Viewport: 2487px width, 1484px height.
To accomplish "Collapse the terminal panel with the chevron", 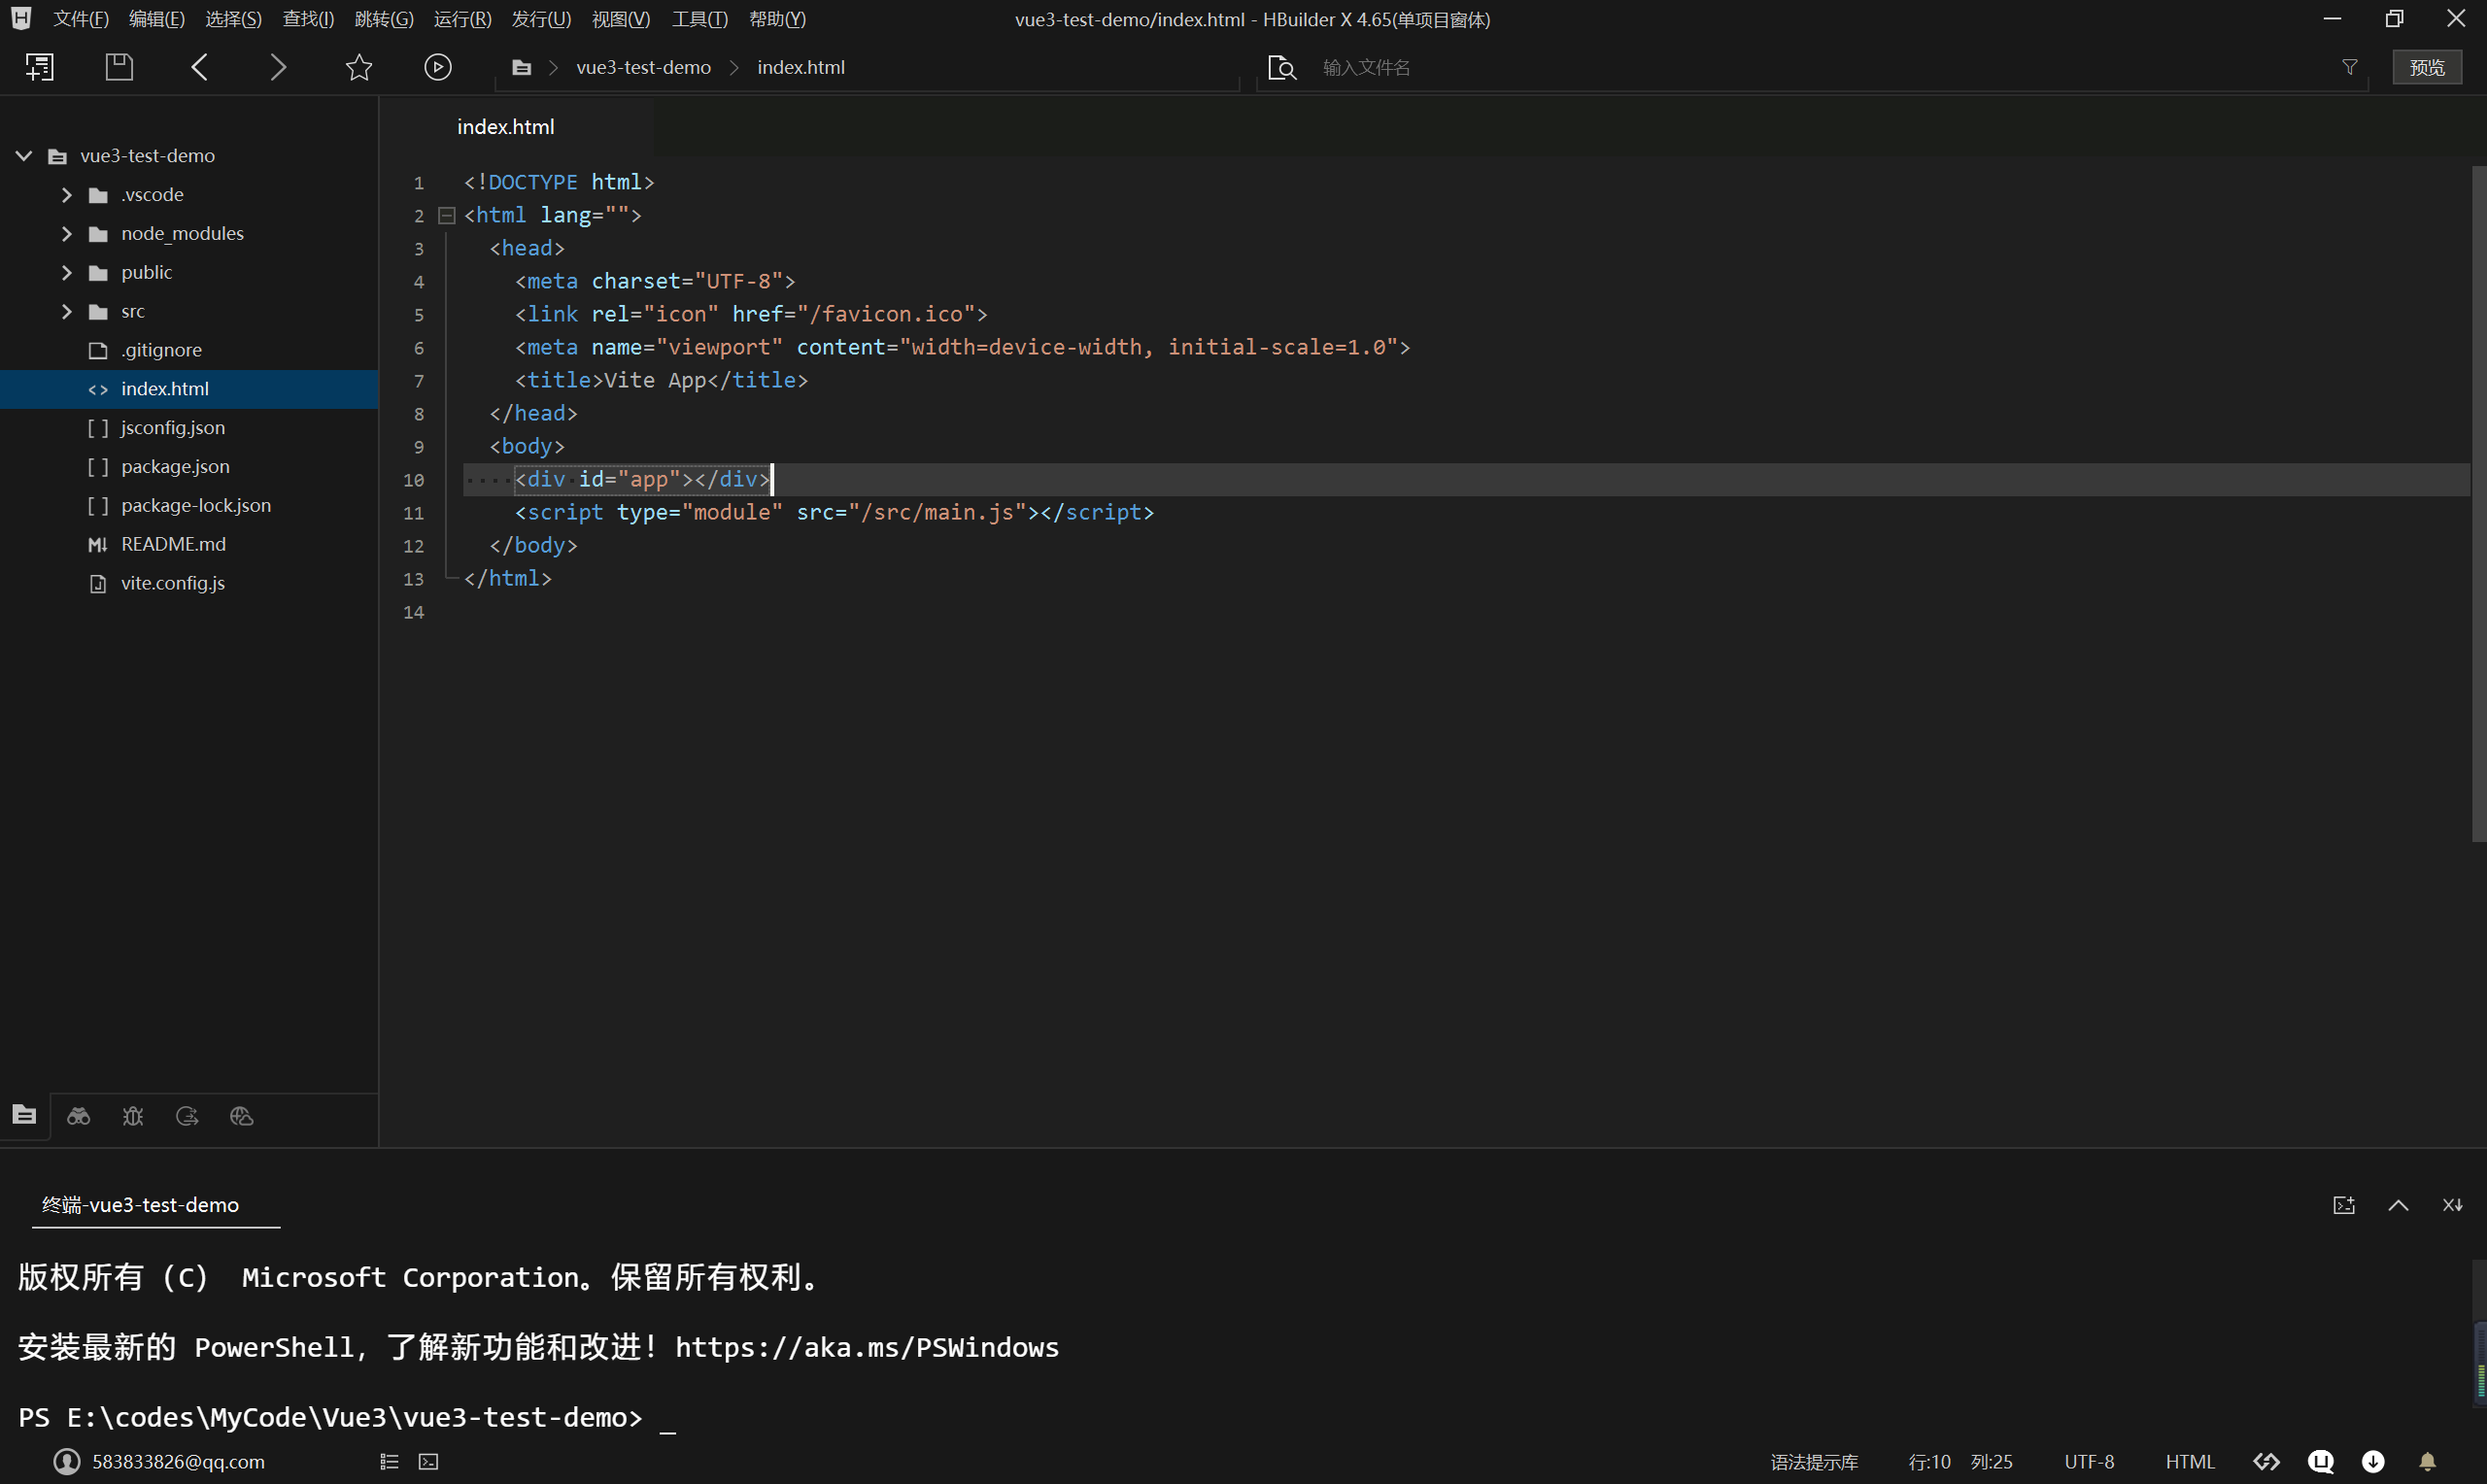I will (2399, 1204).
